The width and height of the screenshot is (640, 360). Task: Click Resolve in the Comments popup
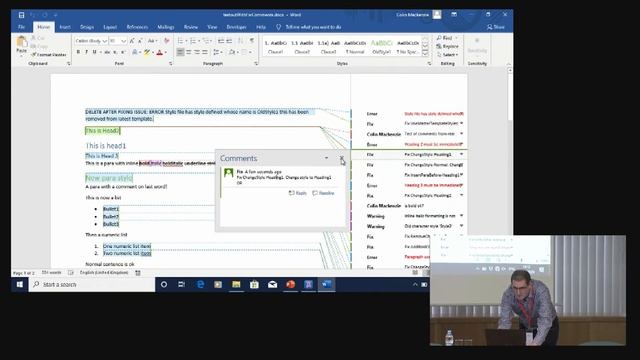point(323,193)
